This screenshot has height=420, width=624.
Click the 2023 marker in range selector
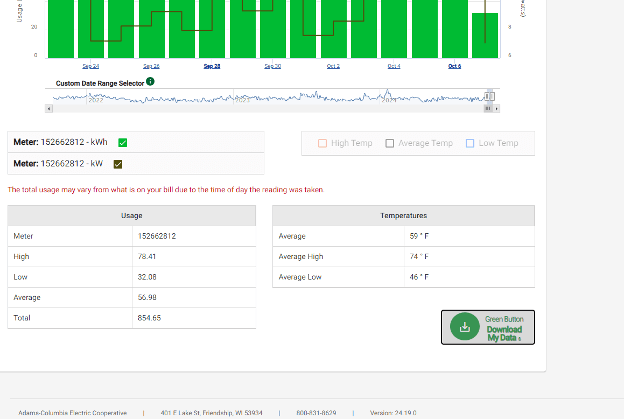[242, 100]
